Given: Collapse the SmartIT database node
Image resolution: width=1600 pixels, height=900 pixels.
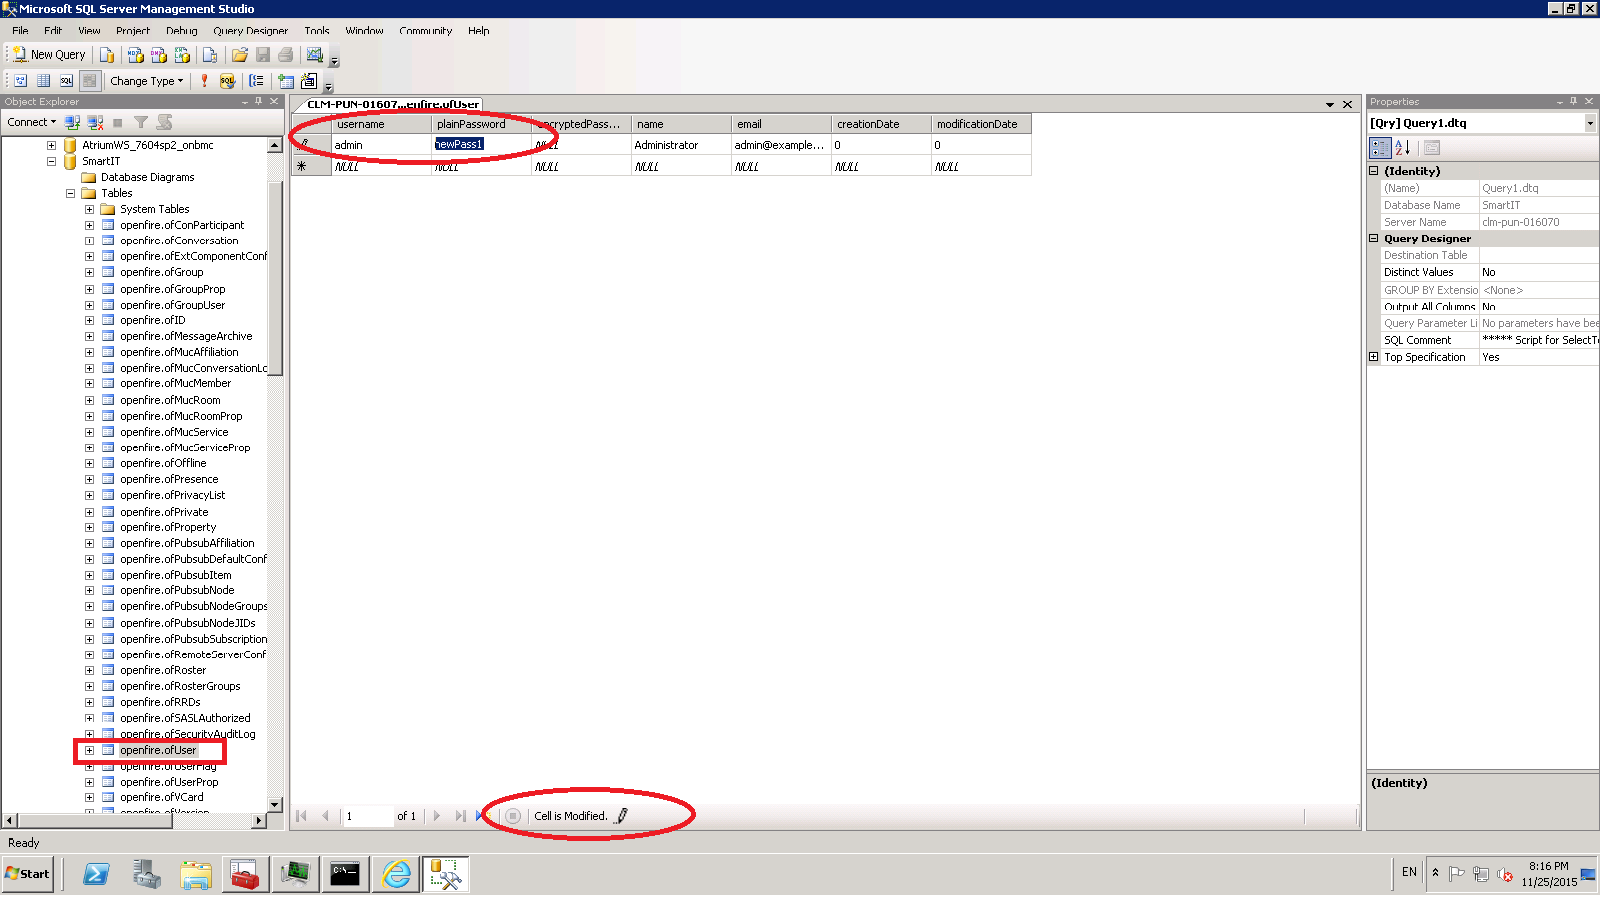Looking at the screenshot, I should coord(52,161).
